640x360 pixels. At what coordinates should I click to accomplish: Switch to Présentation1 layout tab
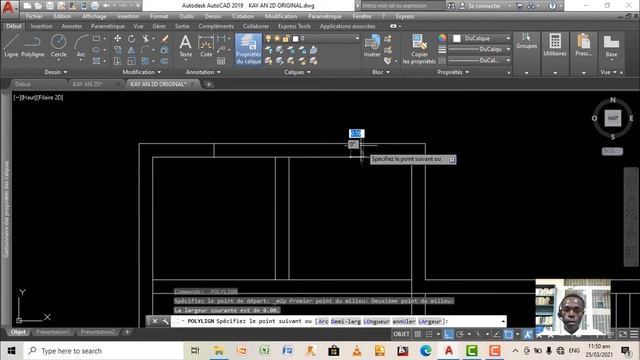53,332
